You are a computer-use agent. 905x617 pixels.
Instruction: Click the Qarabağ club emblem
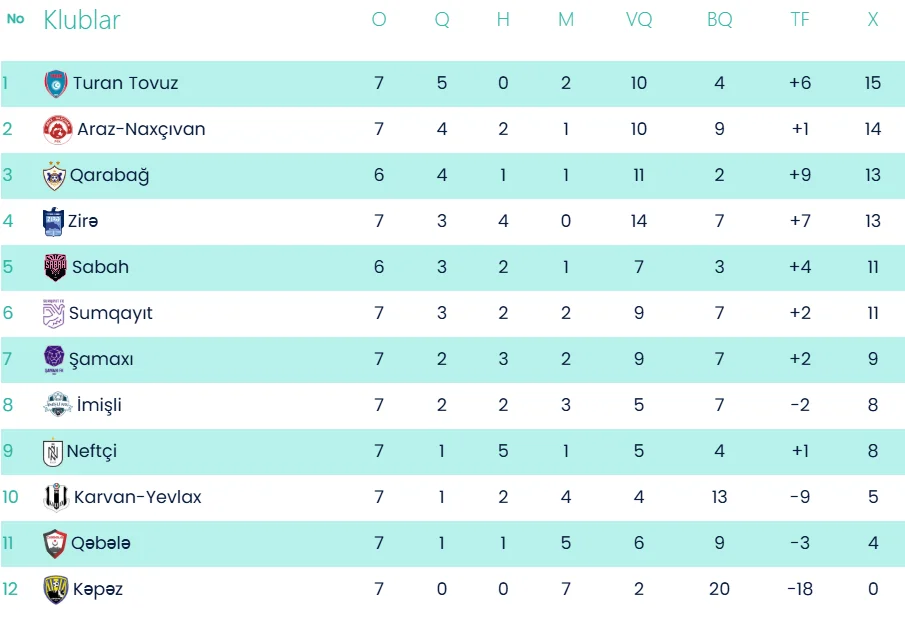tap(54, 175)
